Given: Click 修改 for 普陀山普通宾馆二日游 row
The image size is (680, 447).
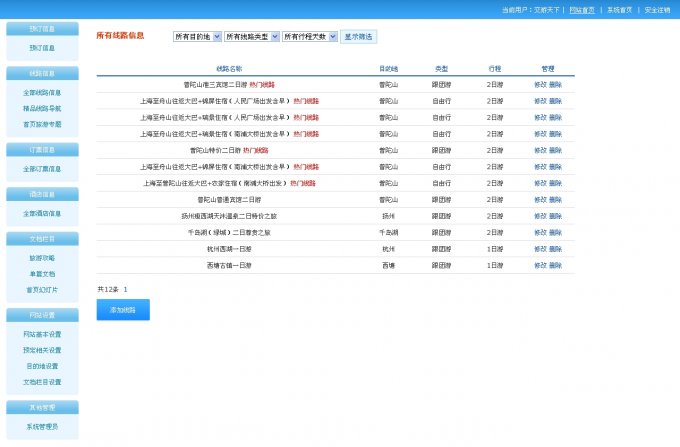Looking at the screenshot, I should tap(540, 200).
